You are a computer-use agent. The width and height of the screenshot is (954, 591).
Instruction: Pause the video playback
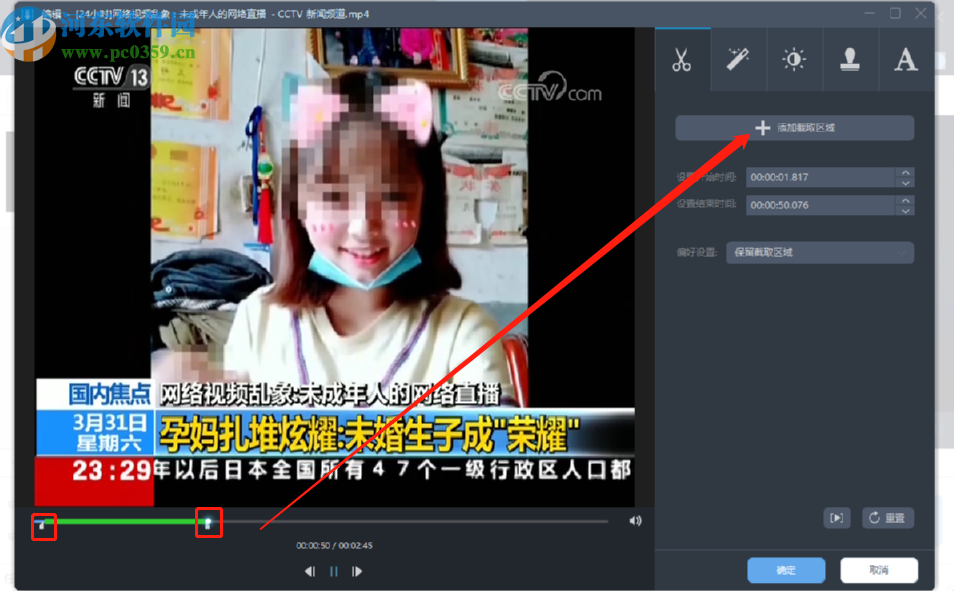(333, 571)
